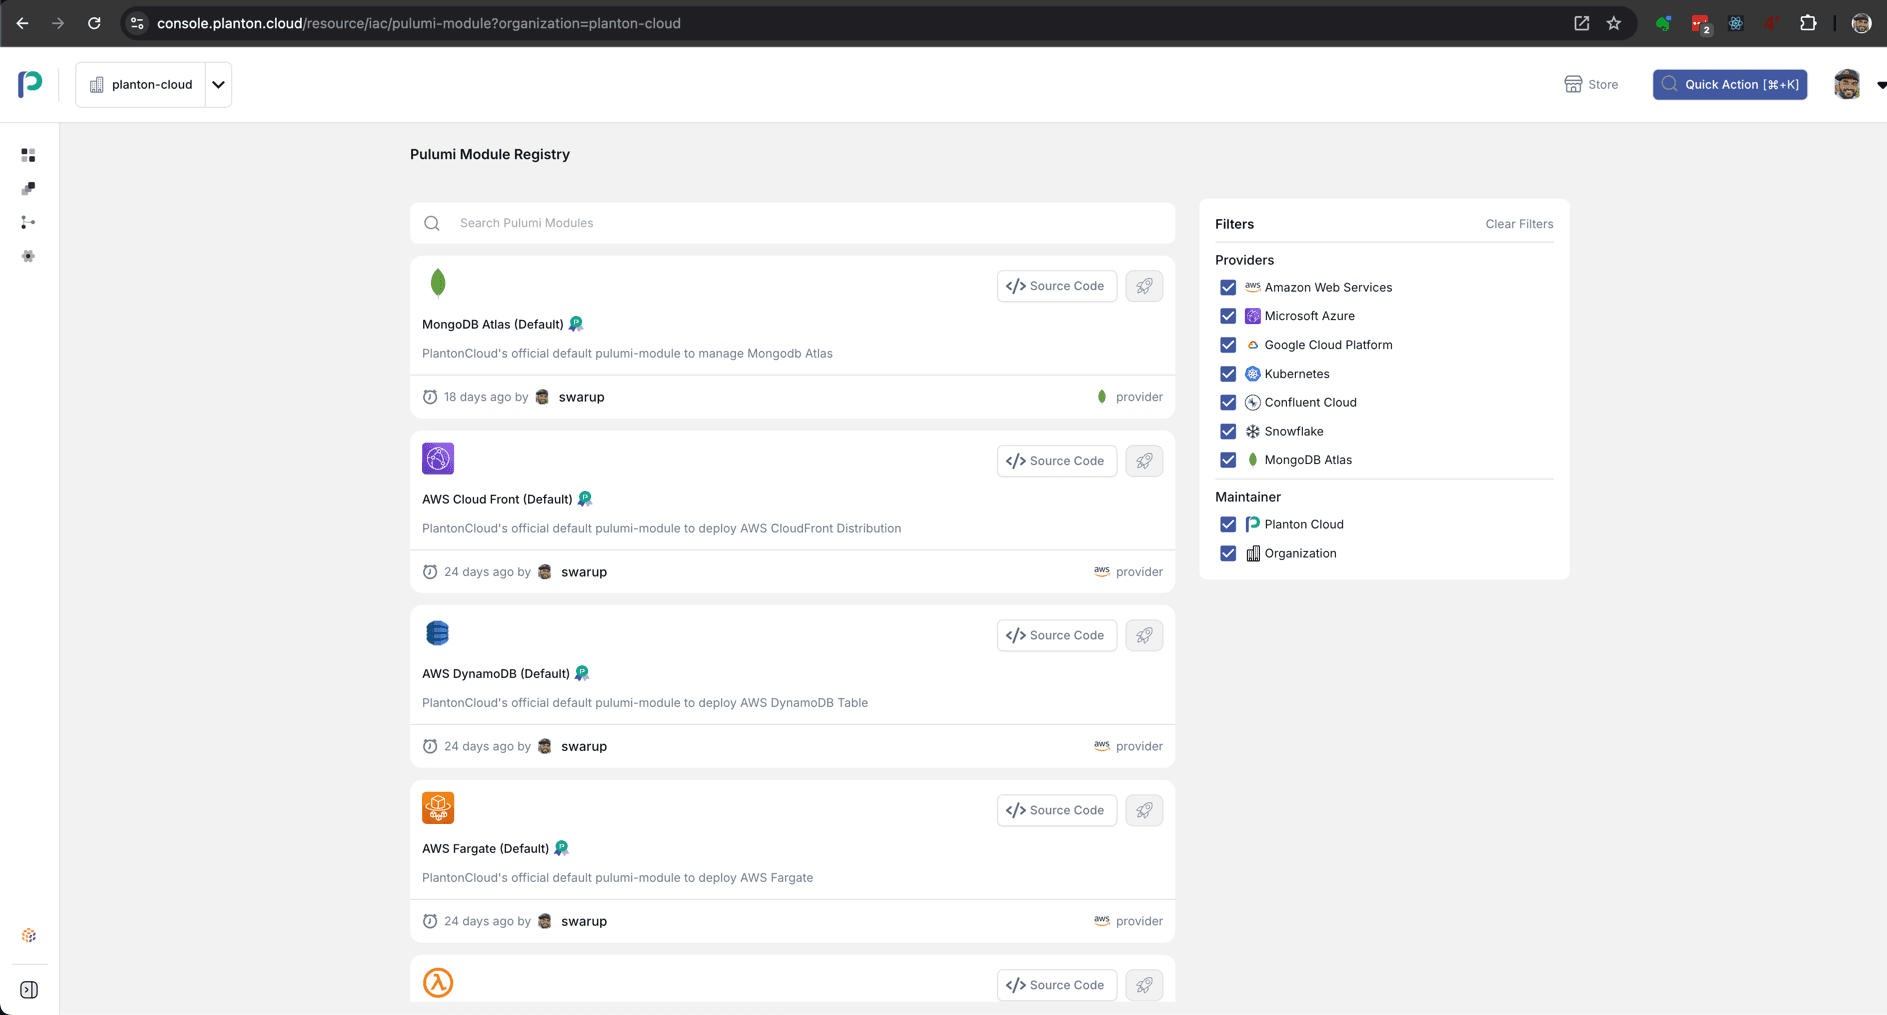Bookmark this page with the star icon
The height and width of the screenshot is (1015, 1887).
(x=1614, y=23)
